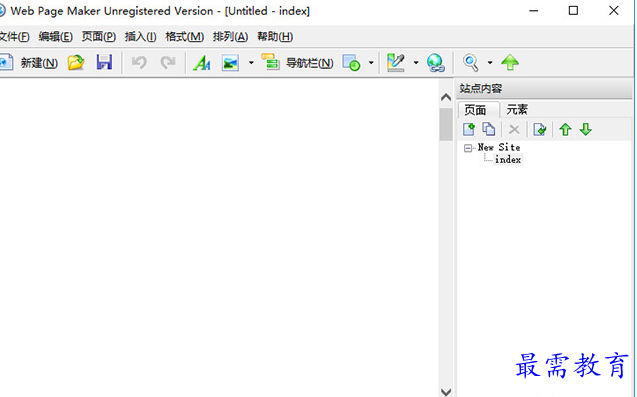Minimize the Web Page Maker window

[x=533, y=11]
